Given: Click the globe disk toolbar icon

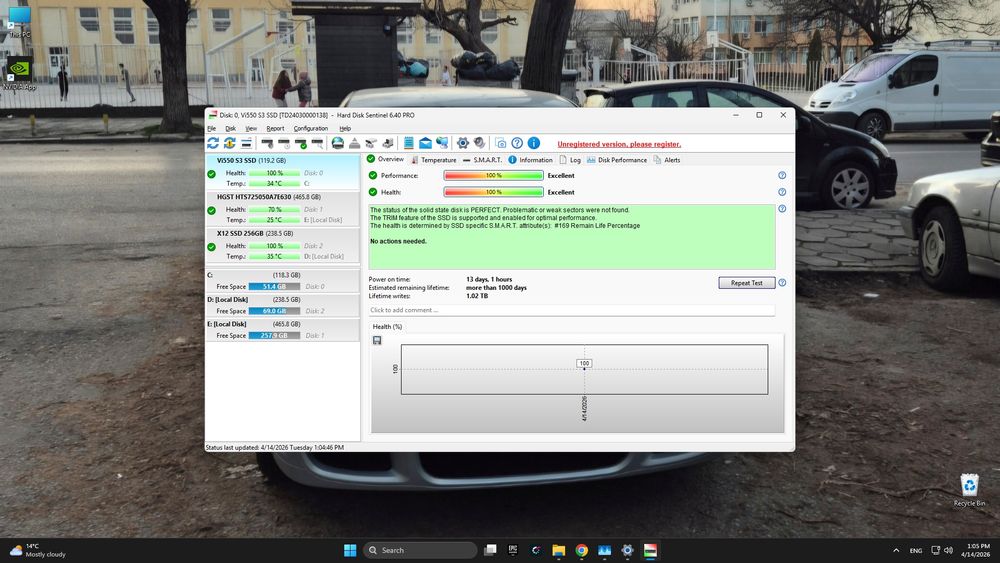Looking at the screenshot, I should [337, 143].
